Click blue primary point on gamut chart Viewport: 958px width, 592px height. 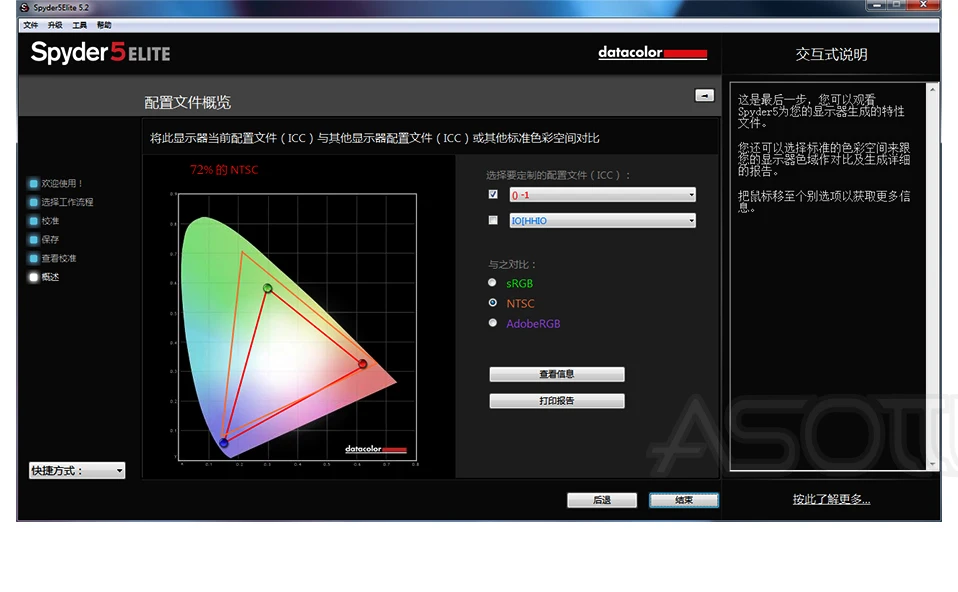(x=224, y=442)
